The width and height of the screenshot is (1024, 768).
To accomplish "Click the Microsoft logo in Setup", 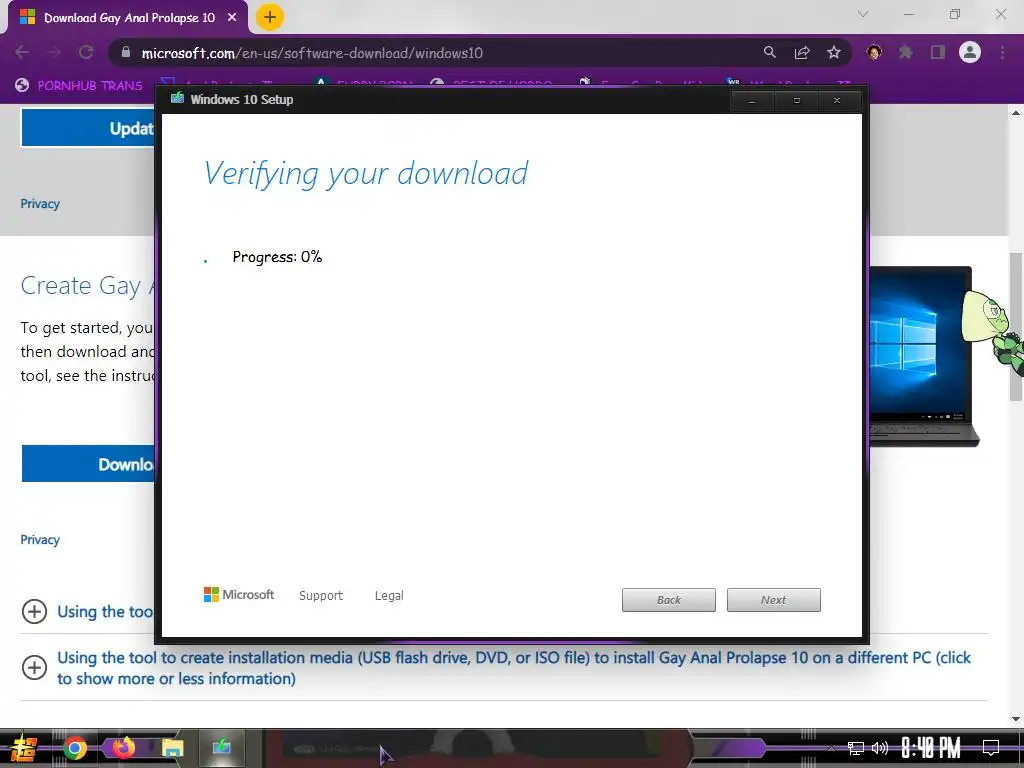I will coord(239,594).
